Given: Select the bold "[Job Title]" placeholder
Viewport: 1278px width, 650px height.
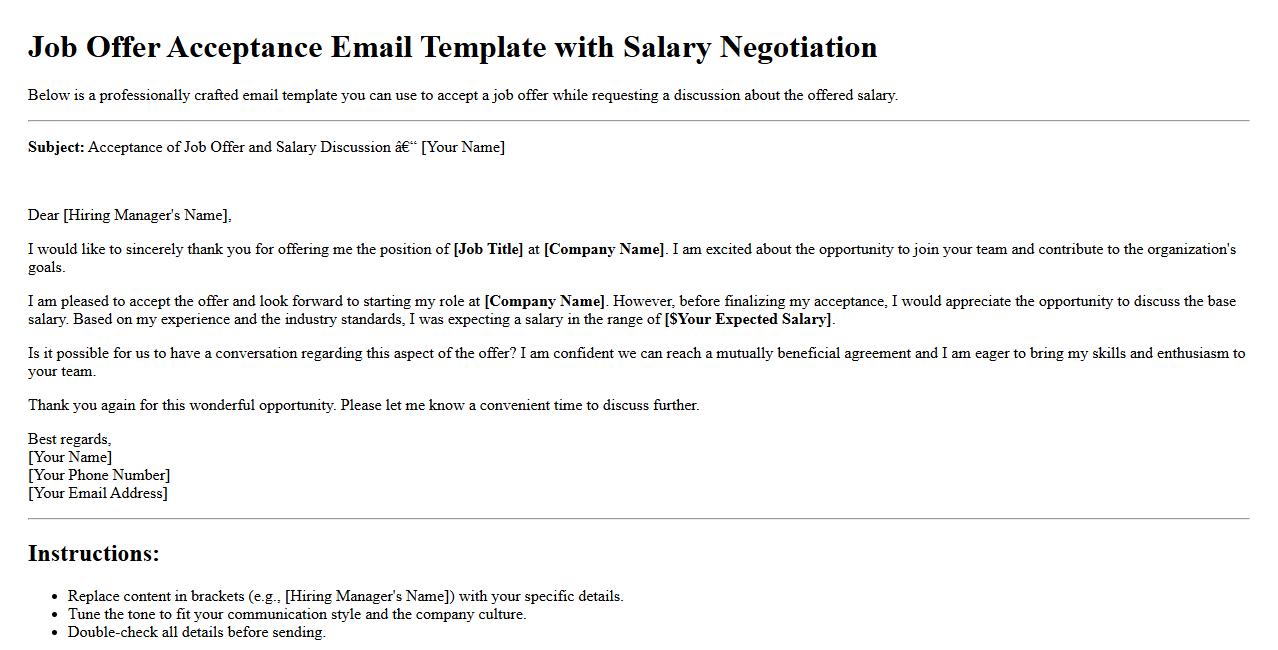Looking at the screenshot, I should point(488,249).
